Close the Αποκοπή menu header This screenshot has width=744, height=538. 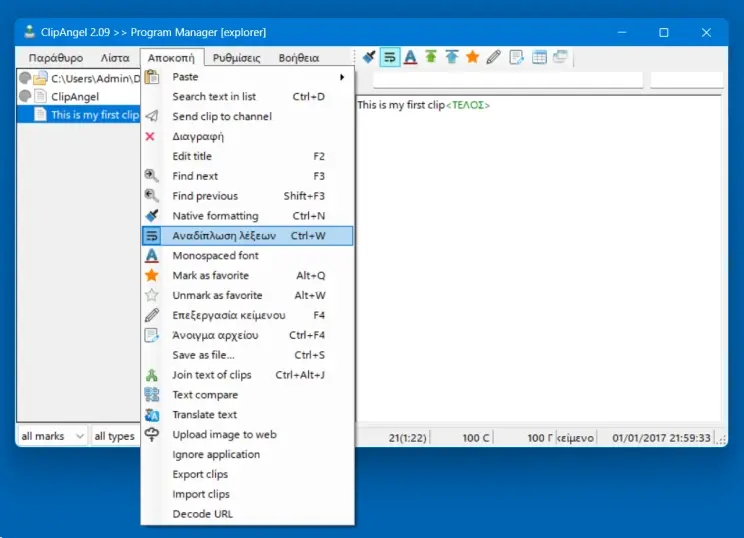pos(171,58)
